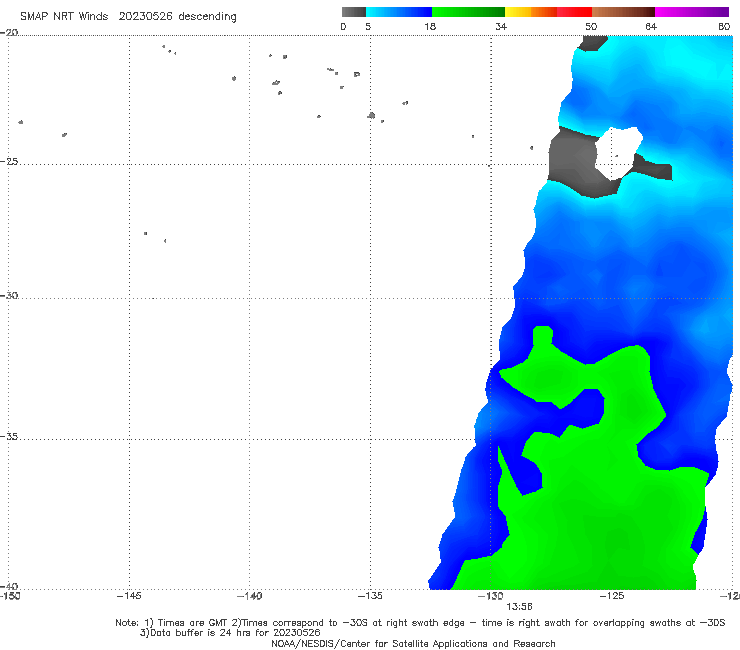Click the longitude axis label '-145'
Screen dimensions: 740x650
click(x=129, y=596)
